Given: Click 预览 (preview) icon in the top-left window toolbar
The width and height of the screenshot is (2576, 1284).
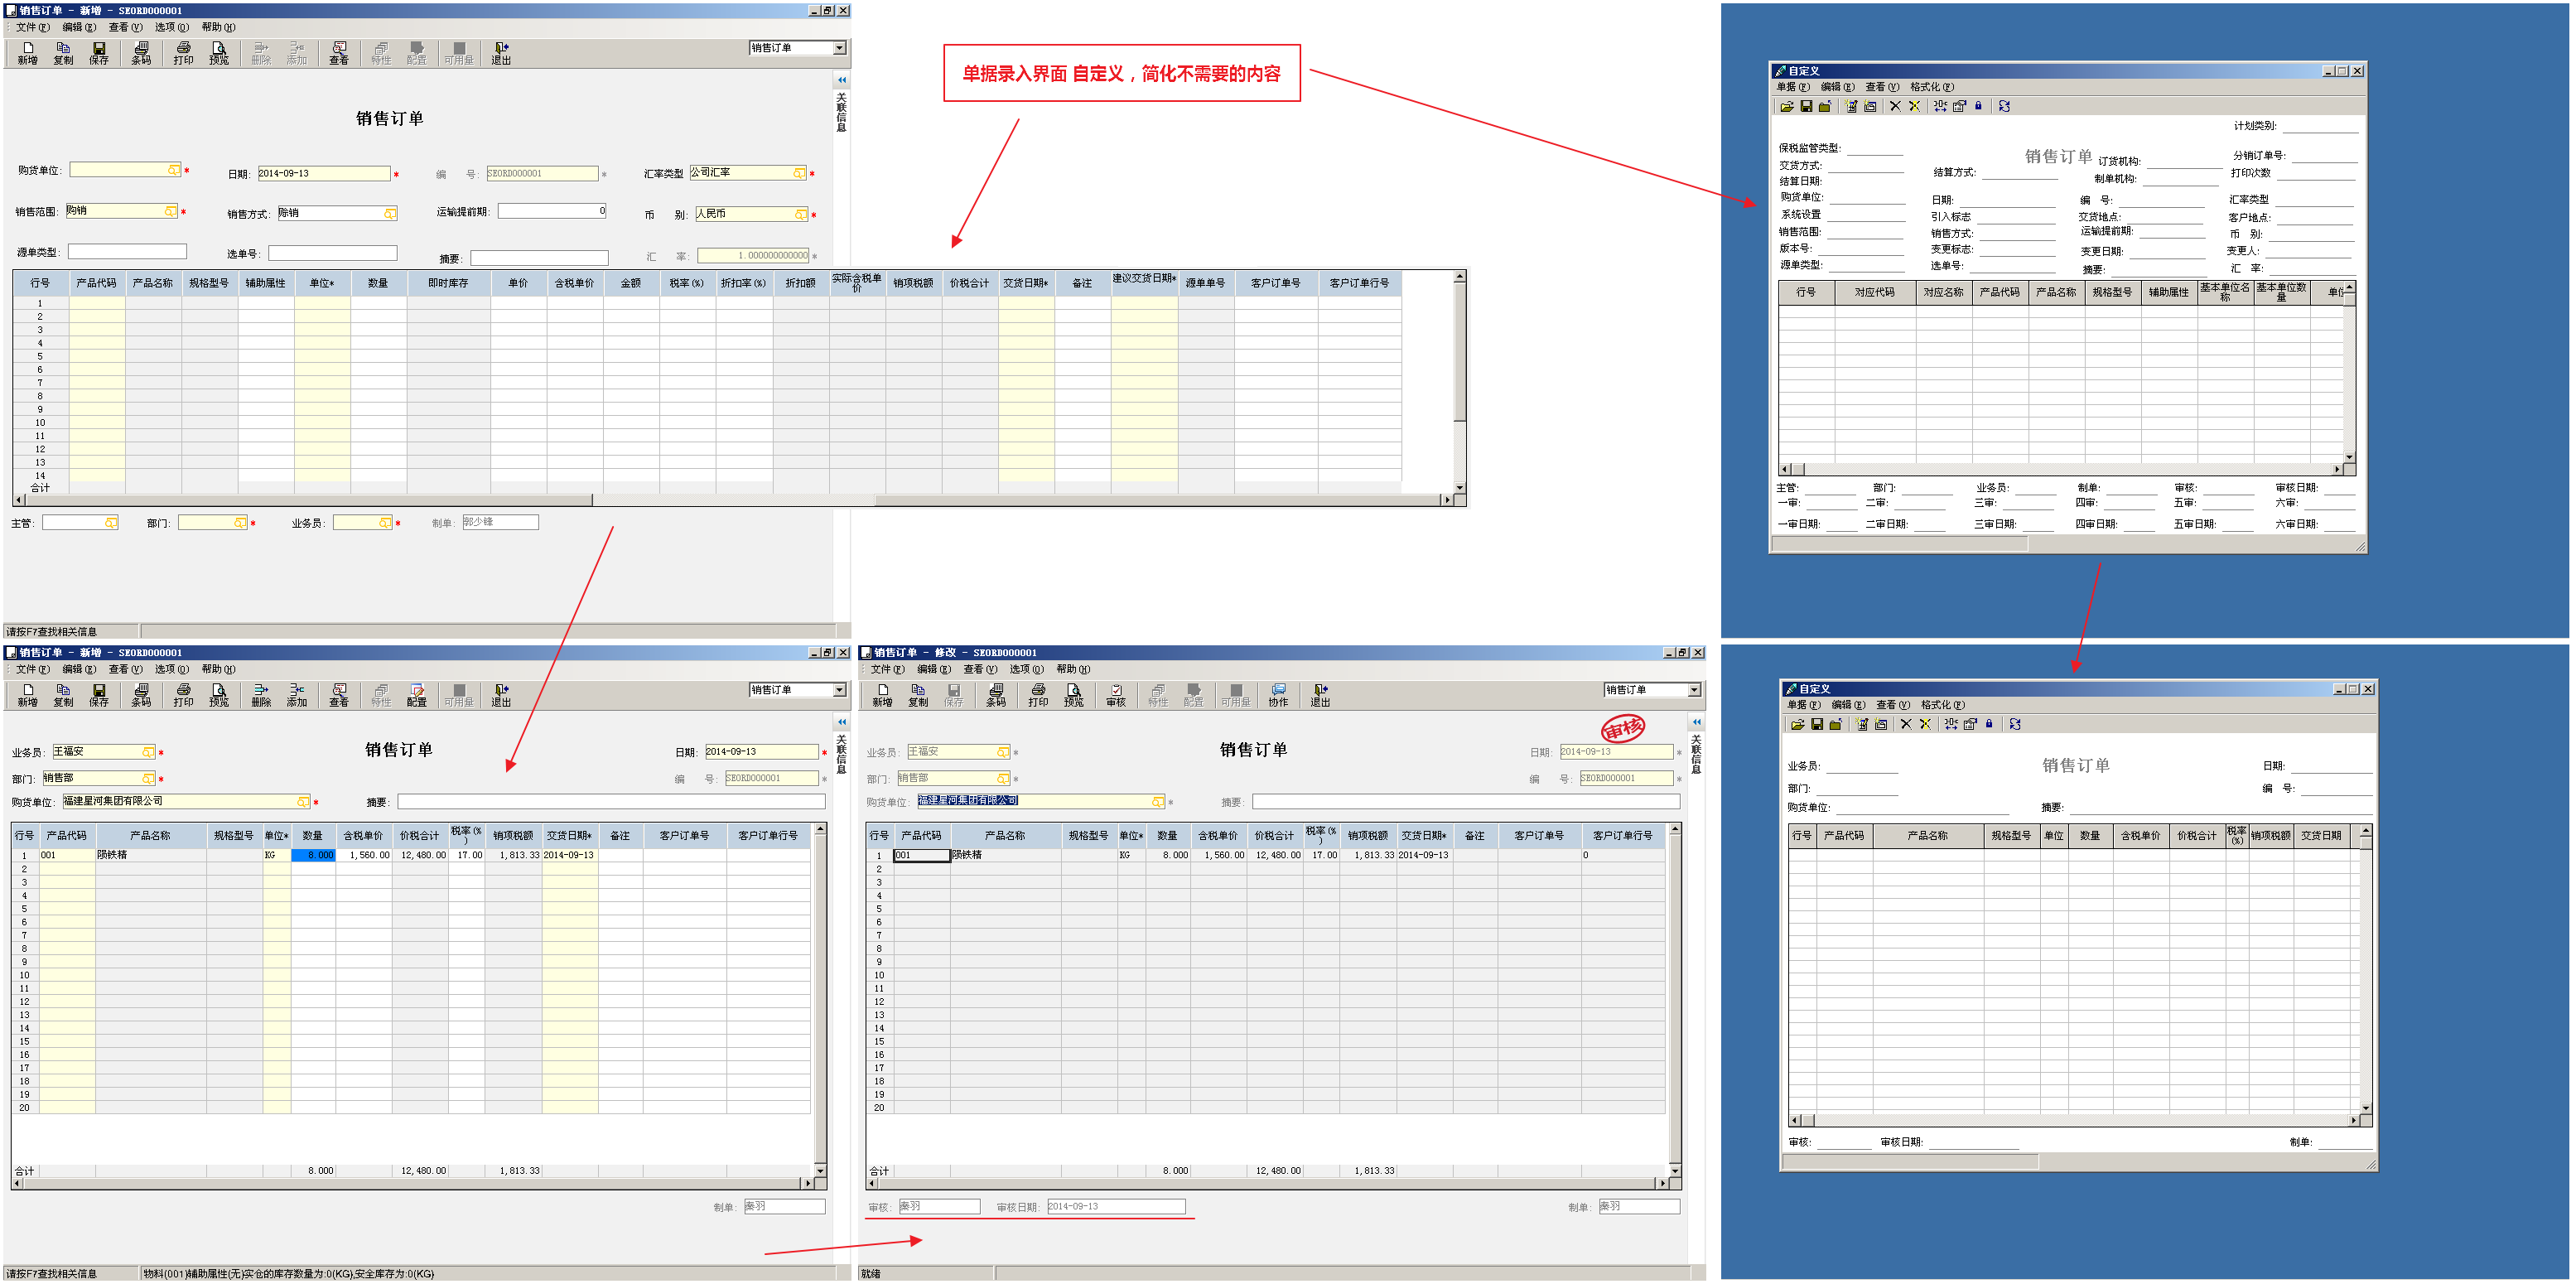Looking at the screenshot, I should [x=219, y=52].
